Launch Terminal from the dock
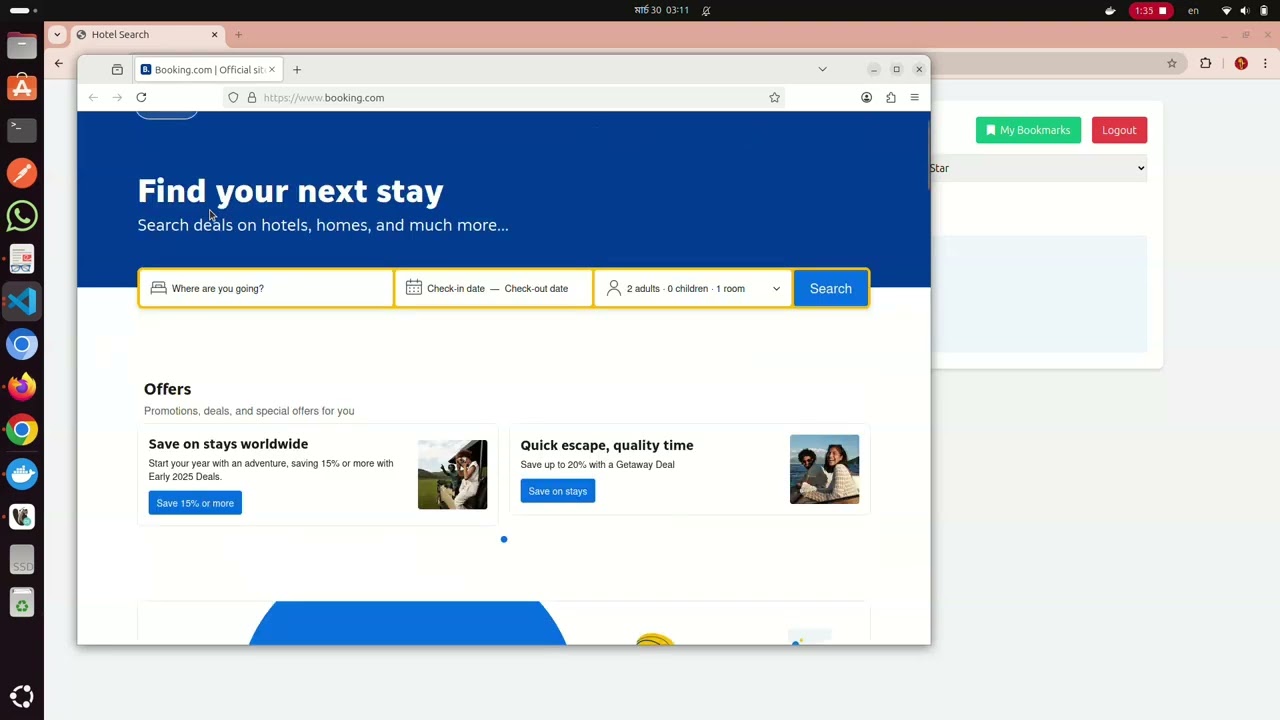This screenshot has width=1280, height=720. pos(22,129)
